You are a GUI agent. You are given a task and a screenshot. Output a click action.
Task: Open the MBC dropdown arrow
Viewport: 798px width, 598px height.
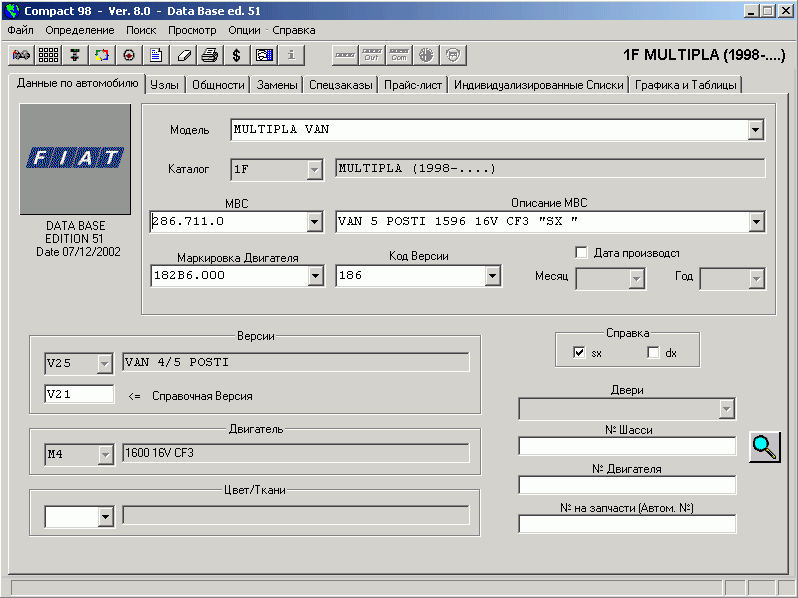pos(315,222)
